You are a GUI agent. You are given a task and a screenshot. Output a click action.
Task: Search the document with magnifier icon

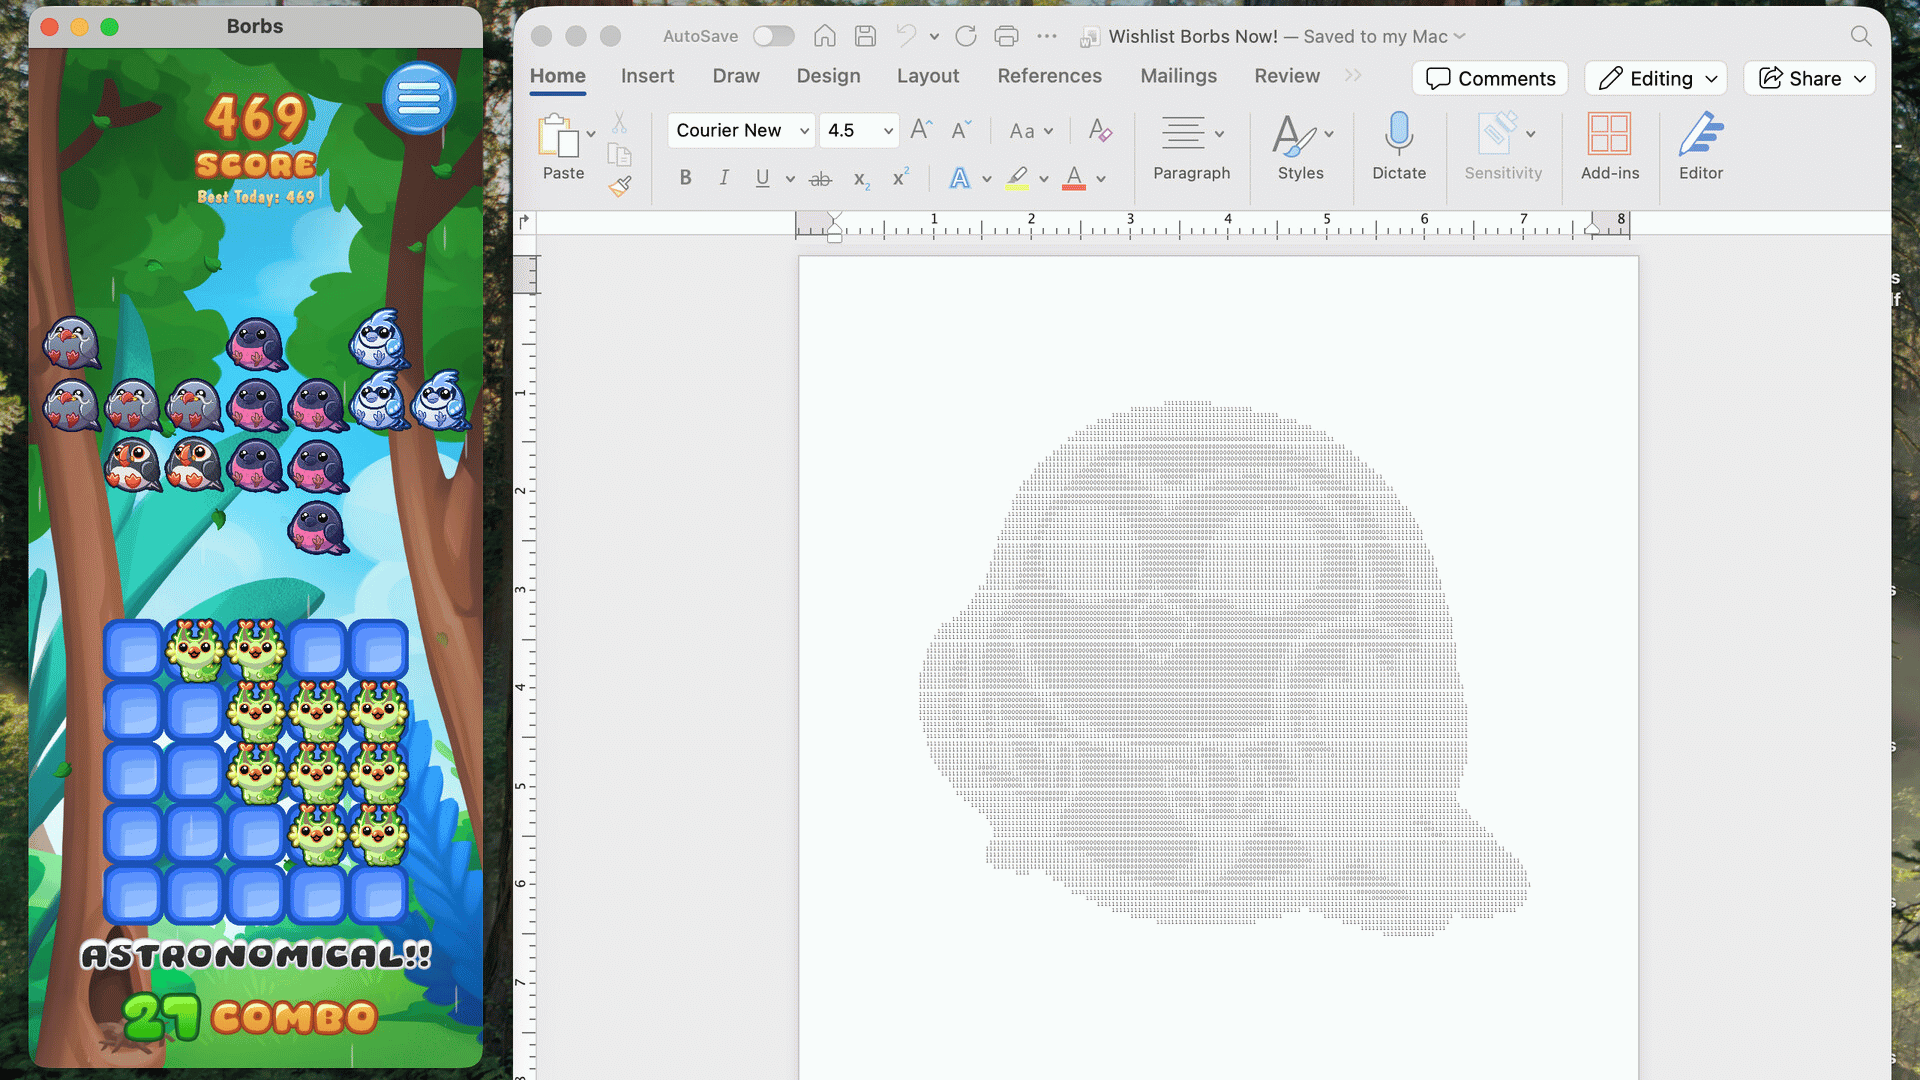[x=1860, y=36]
